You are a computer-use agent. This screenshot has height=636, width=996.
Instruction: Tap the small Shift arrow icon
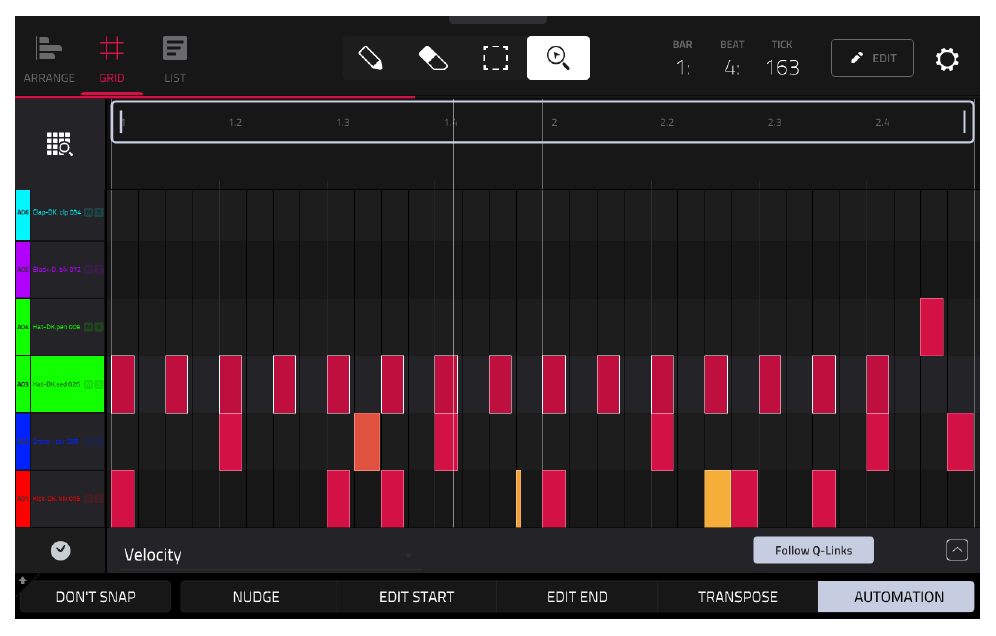tap(23, 580)
